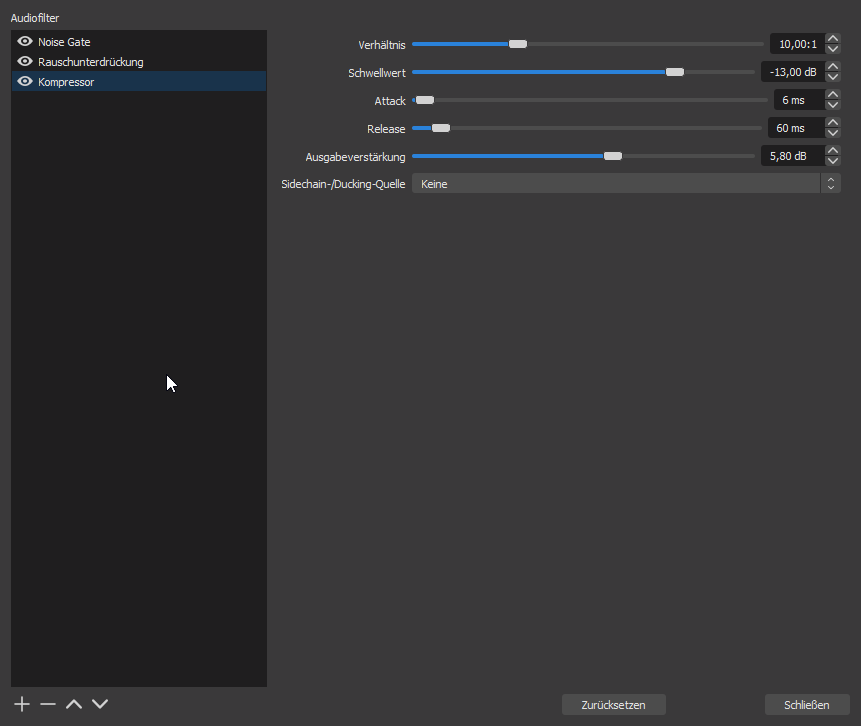This screenshot has height=726, width=861.
Task: Select Rauschunterdrückung in the filter list
Action: [x=90, y=62]
